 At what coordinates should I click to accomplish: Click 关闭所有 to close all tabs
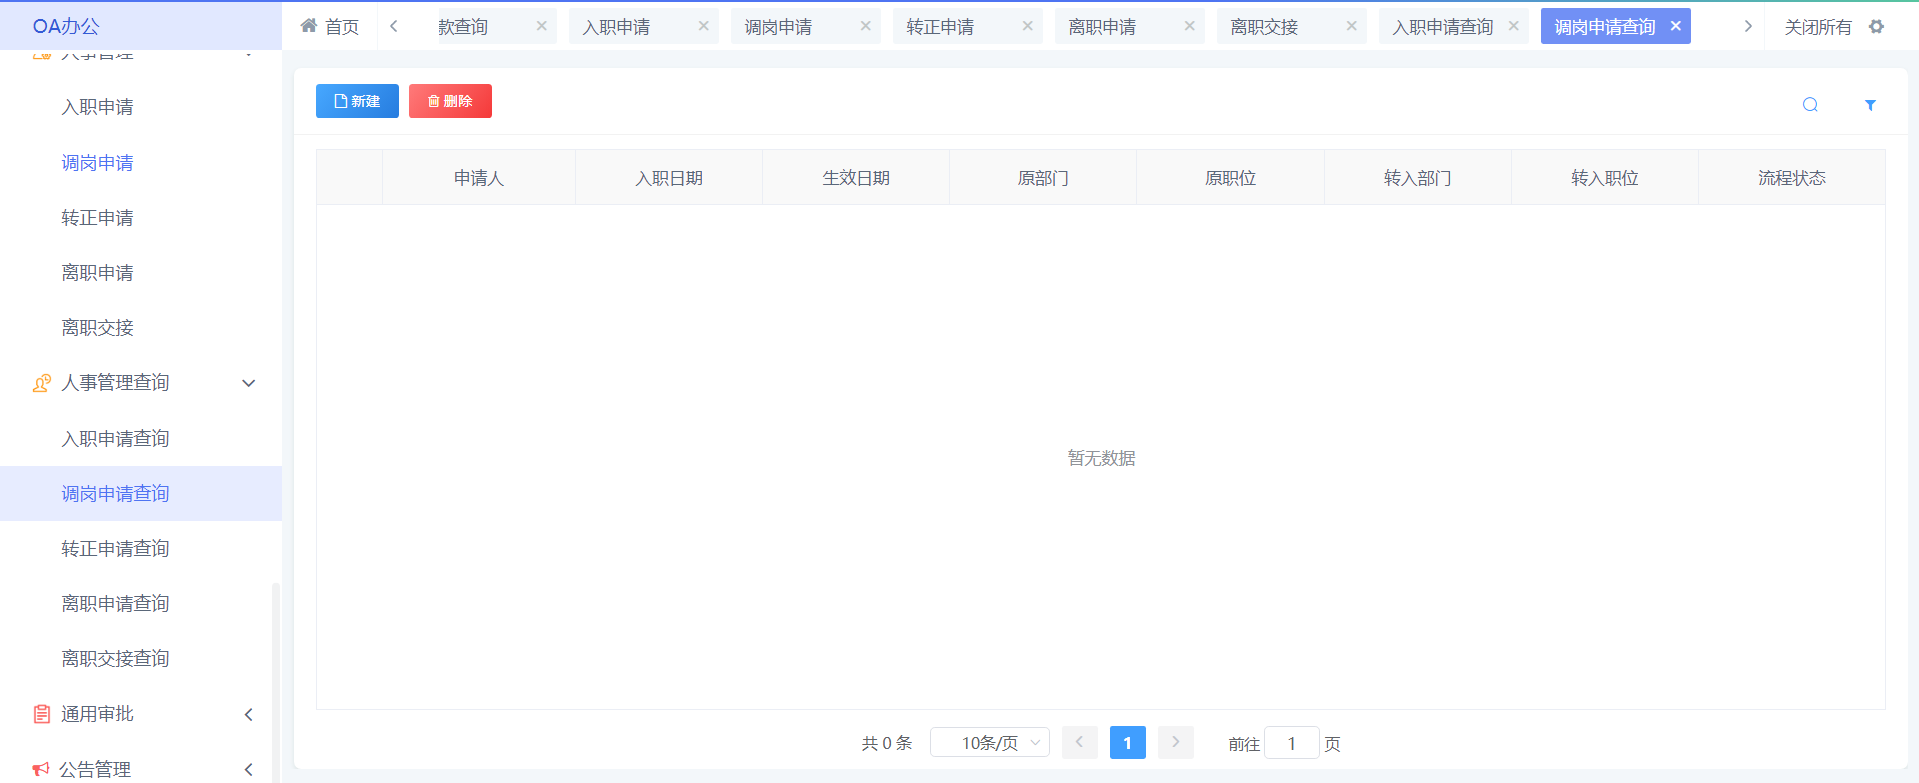[x=1817, y=27]
